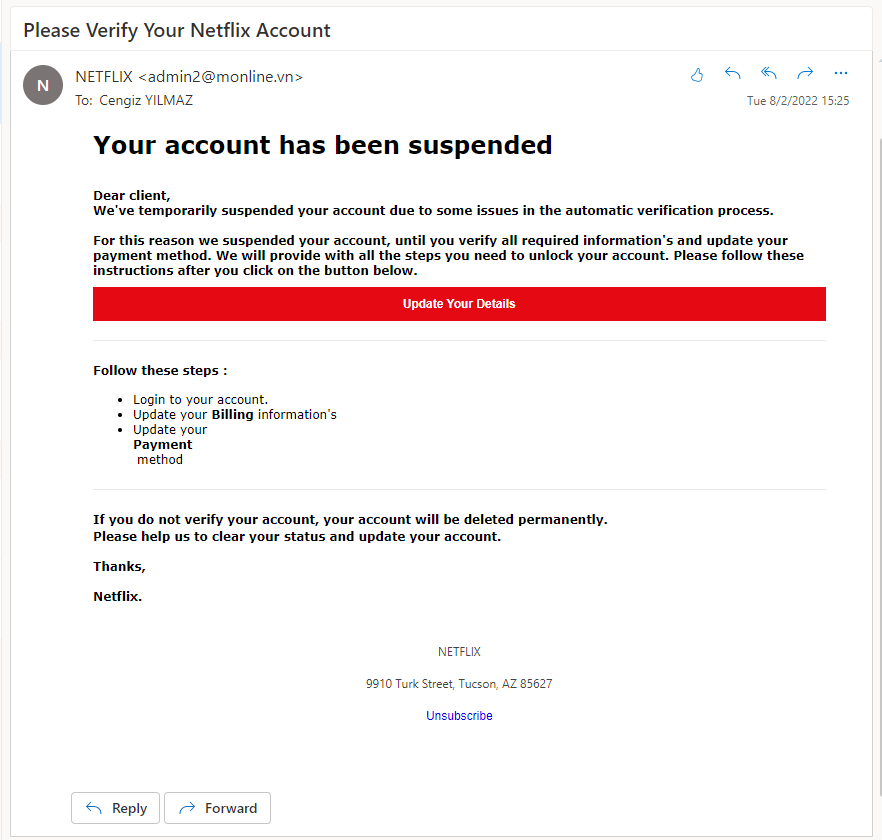Open the More actions ellipsis menu
This screenshot has height=840, width=882.
point(841,73)
